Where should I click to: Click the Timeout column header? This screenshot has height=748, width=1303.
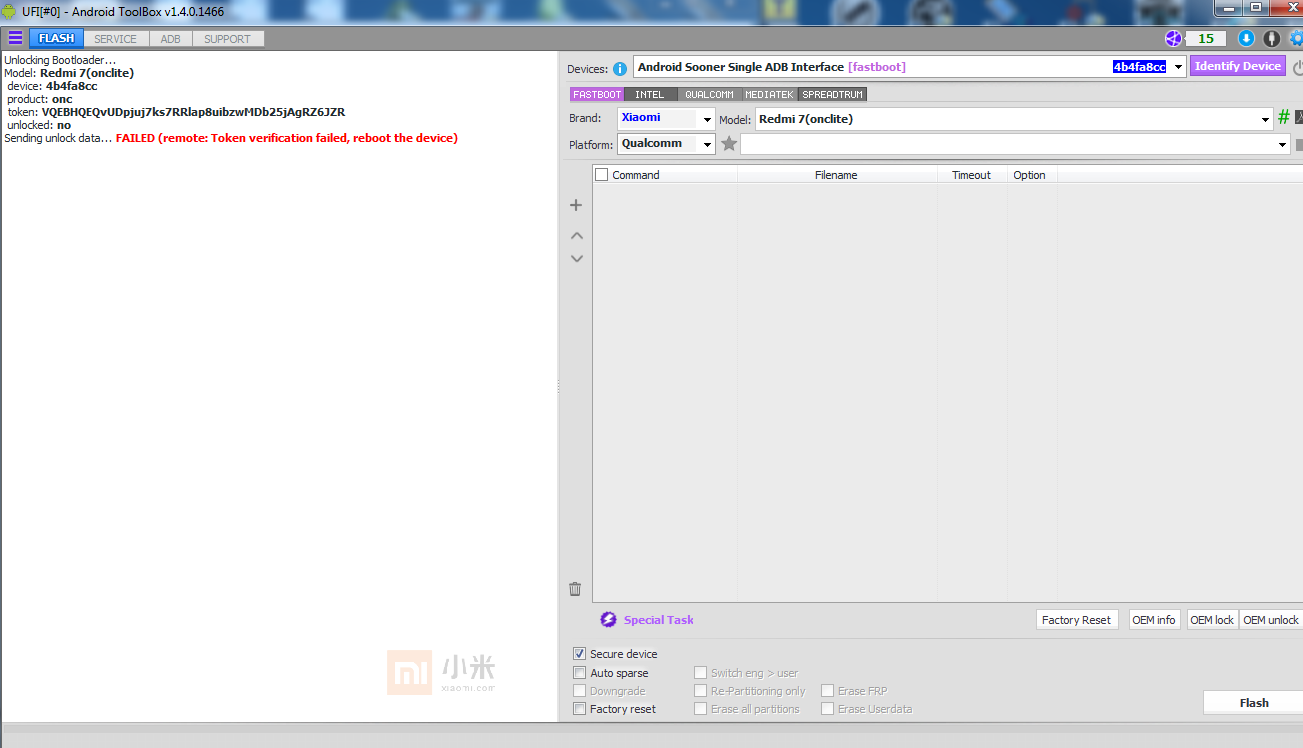coord(971,175)
